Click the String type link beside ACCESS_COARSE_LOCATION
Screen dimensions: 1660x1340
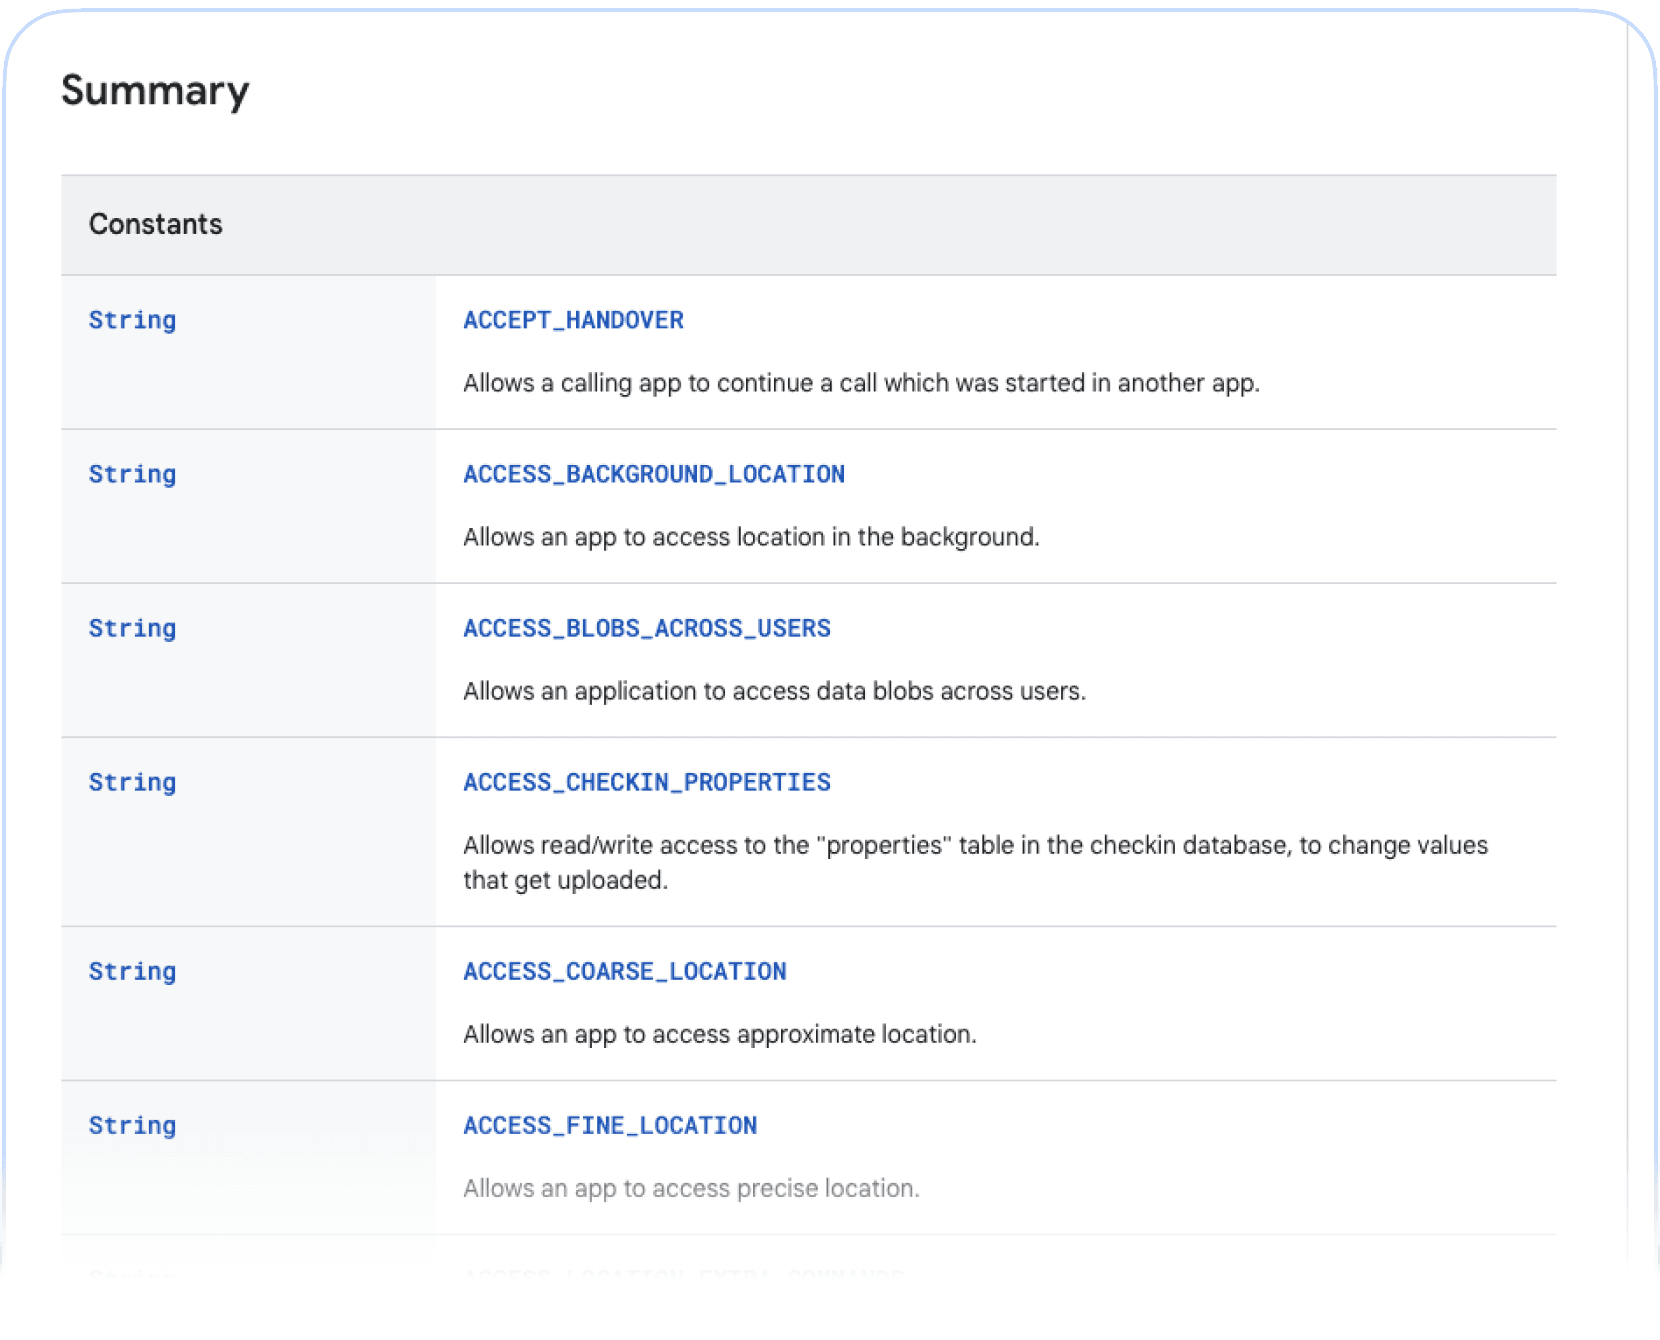coord(132,971)
